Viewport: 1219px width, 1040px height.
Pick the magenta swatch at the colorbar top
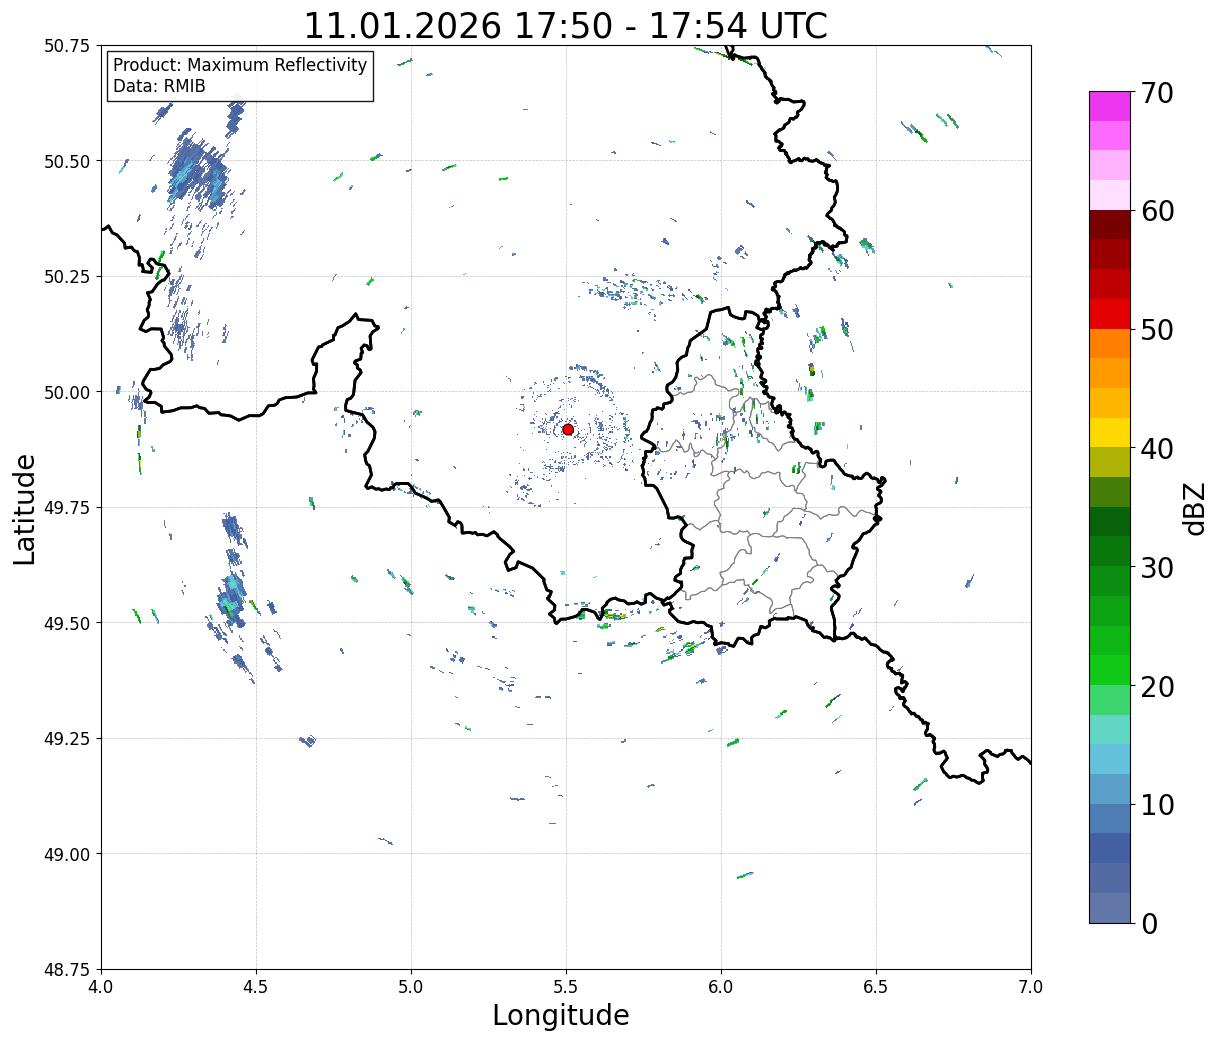[1109, 106]
